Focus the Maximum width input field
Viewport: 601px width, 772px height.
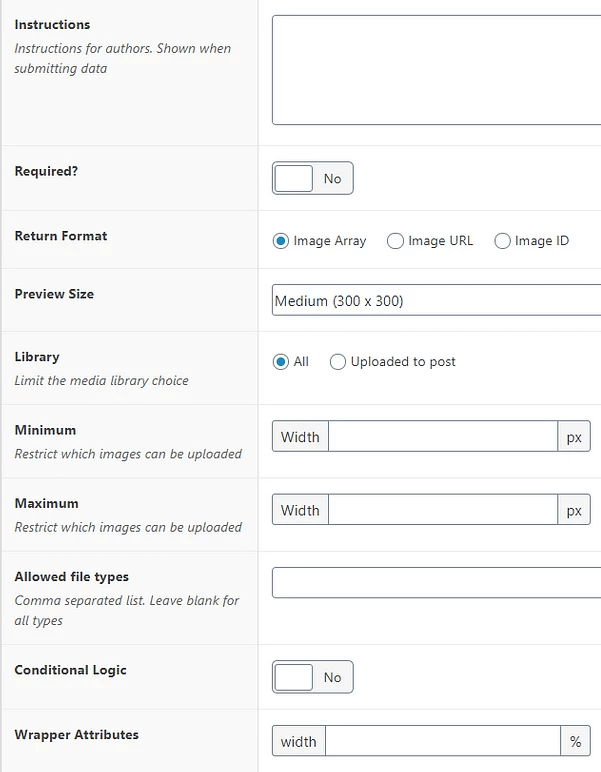coord(442,510)
